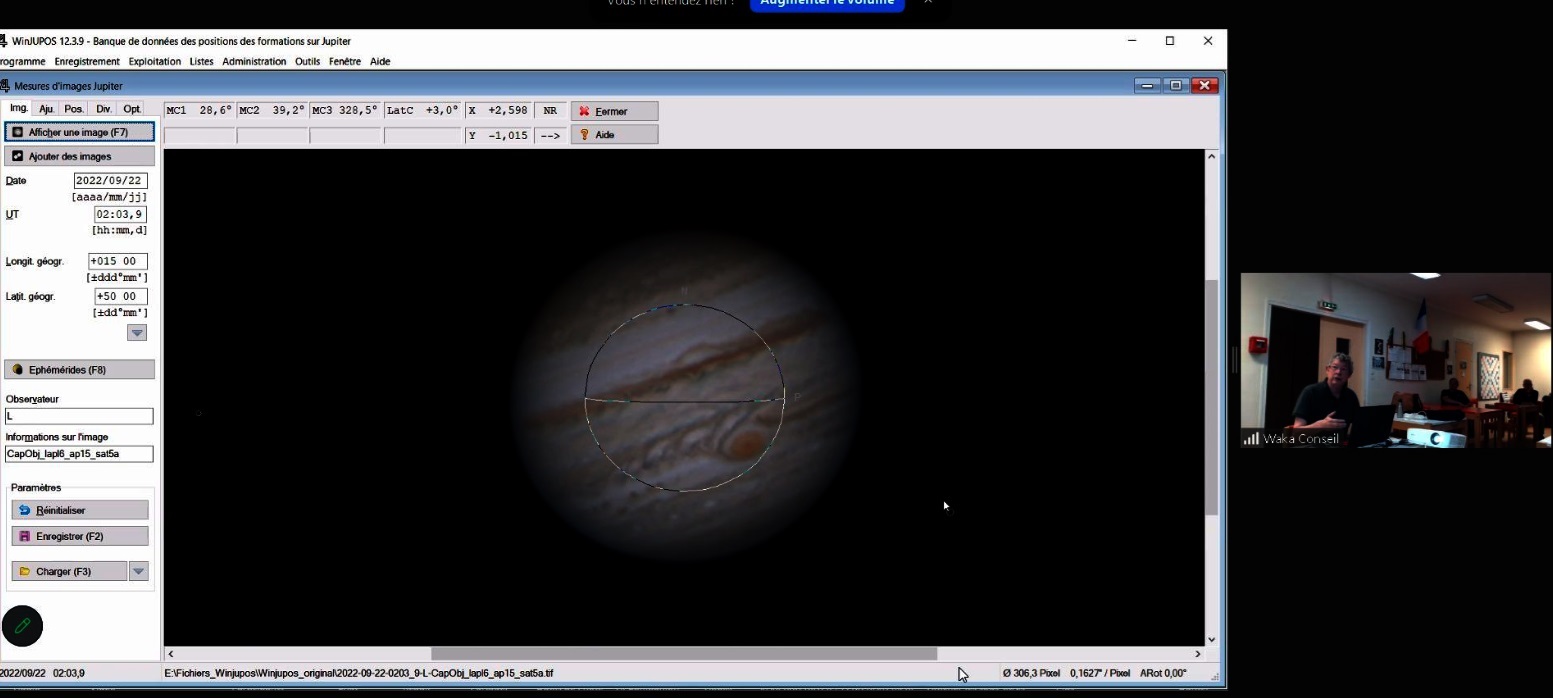
Task: Switch to the Pos. tab
Action: tap(74, 109)
